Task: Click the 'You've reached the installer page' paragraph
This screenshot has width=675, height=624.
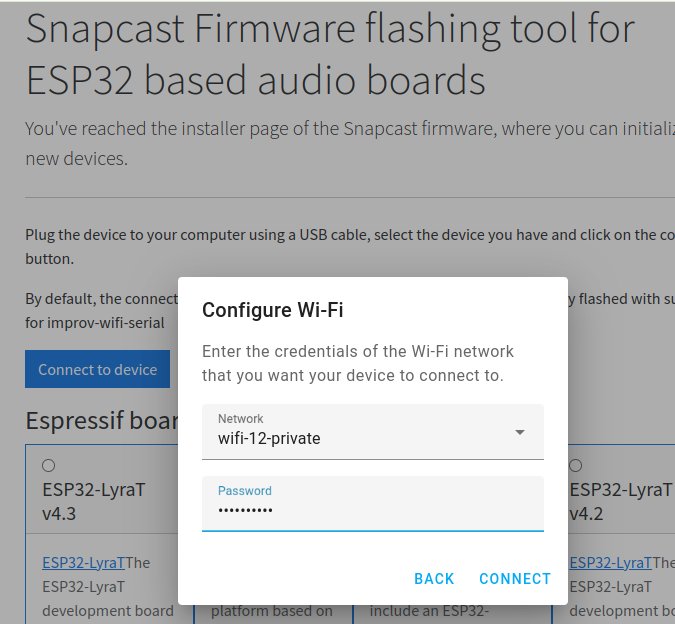Action: point(350,143)
